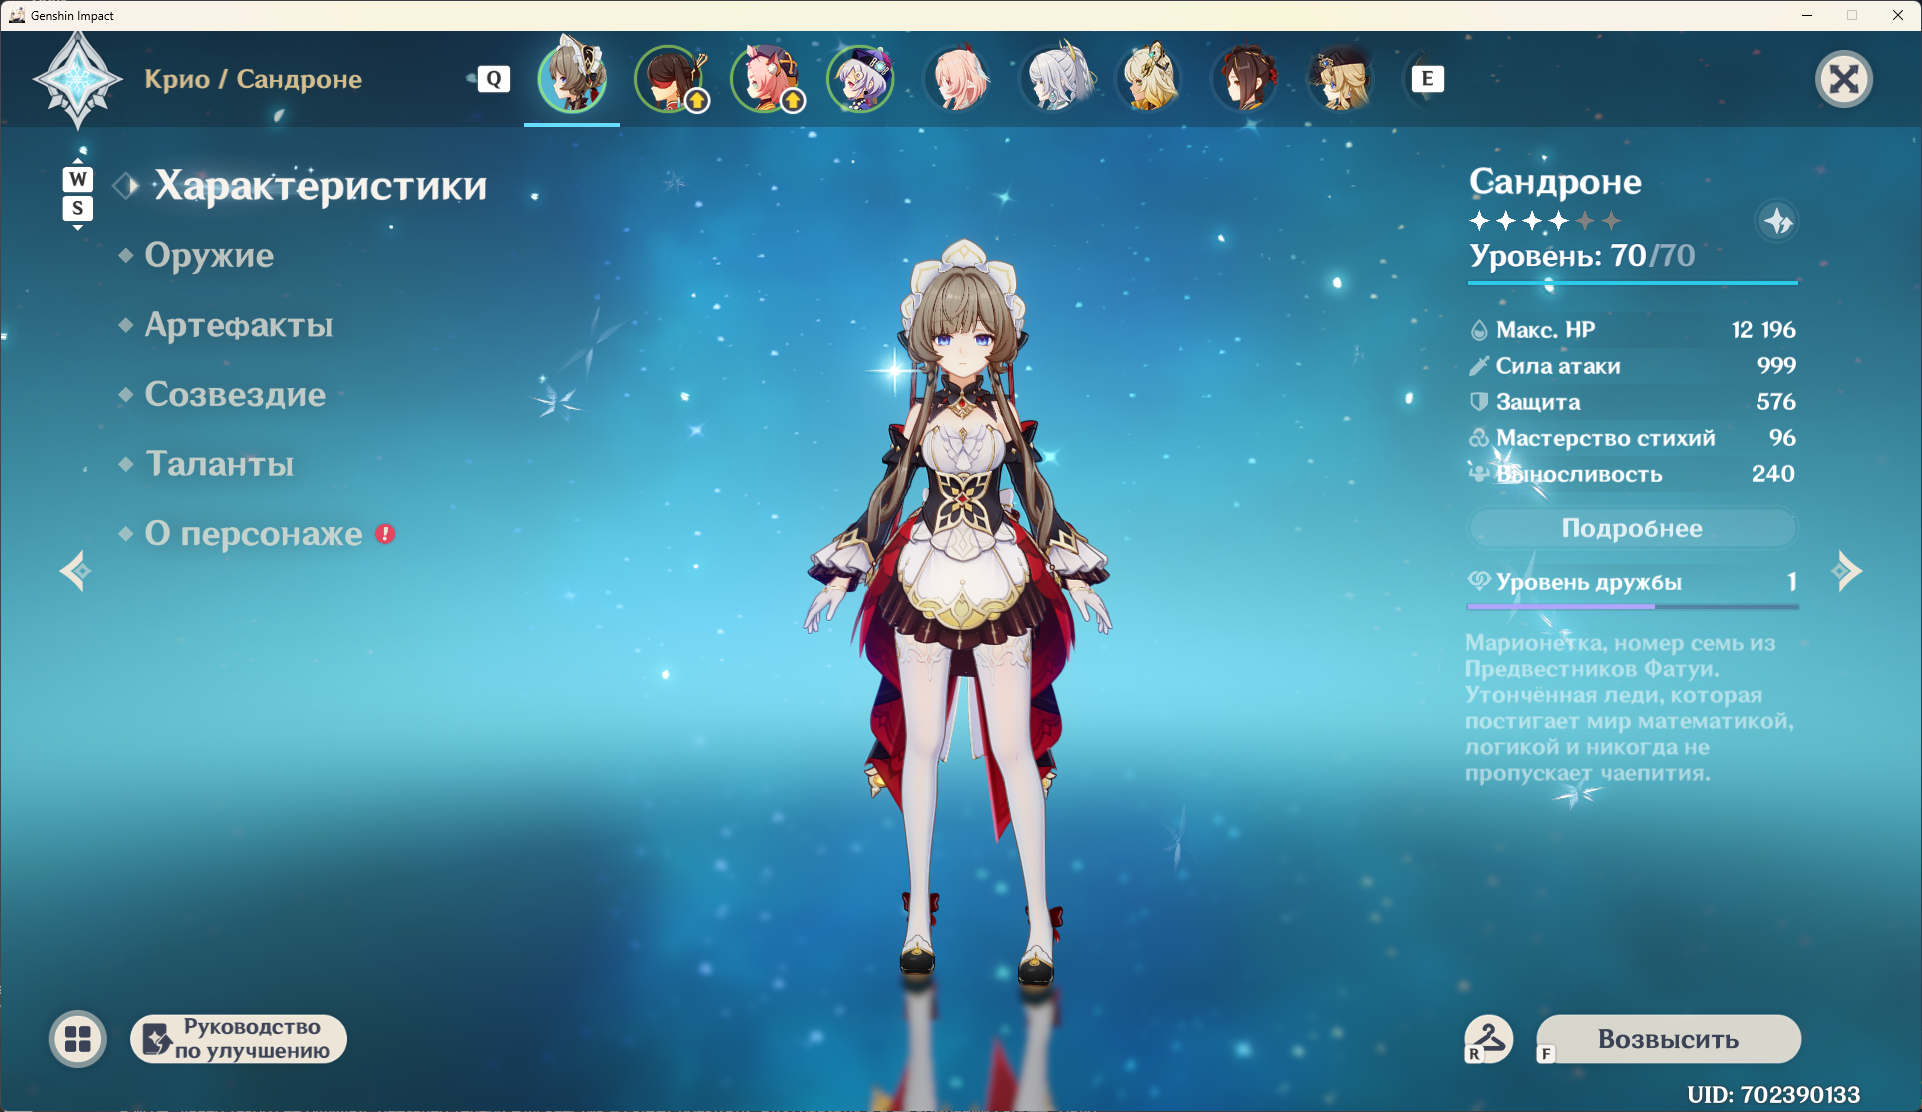Click the friendship level progress bar
This screenshot has height=1112, width=1922.
coord(1632,606)
